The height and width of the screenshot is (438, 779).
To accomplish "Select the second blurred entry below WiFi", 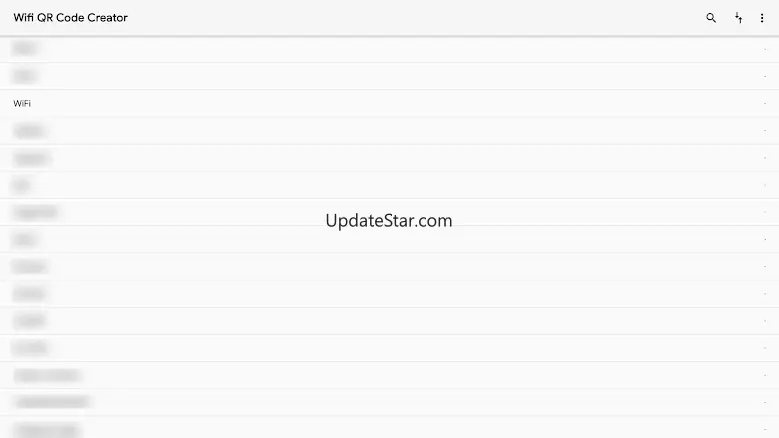I will (x=390, y=158).
